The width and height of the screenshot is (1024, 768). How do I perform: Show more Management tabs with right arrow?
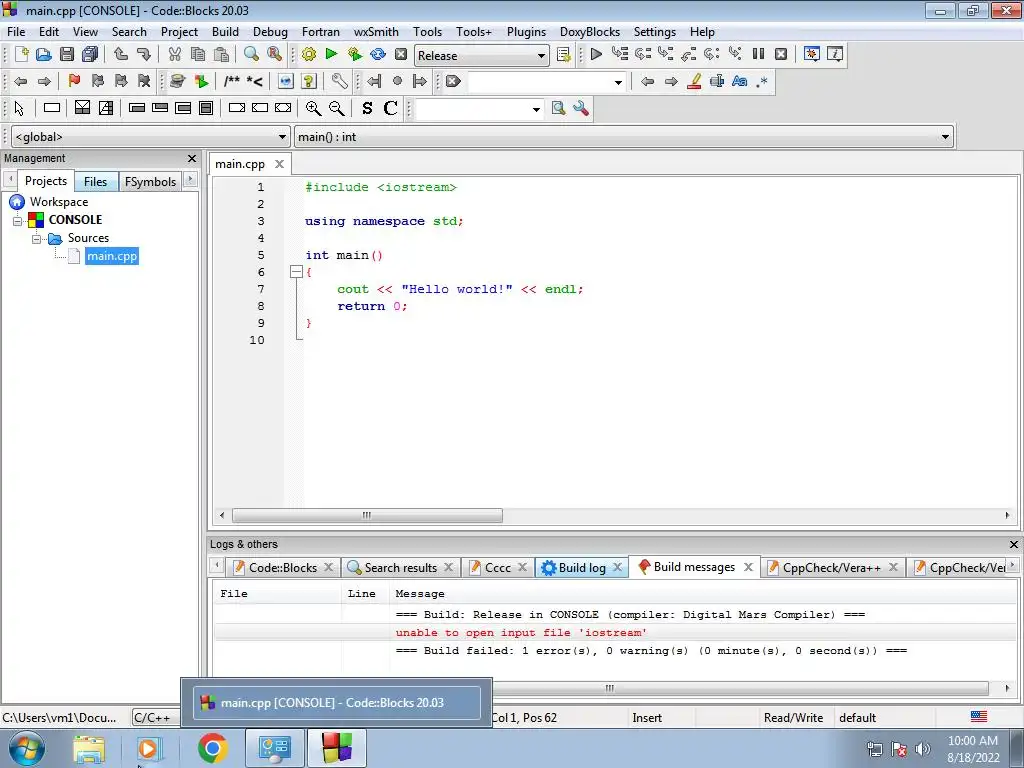click(190, 179)
